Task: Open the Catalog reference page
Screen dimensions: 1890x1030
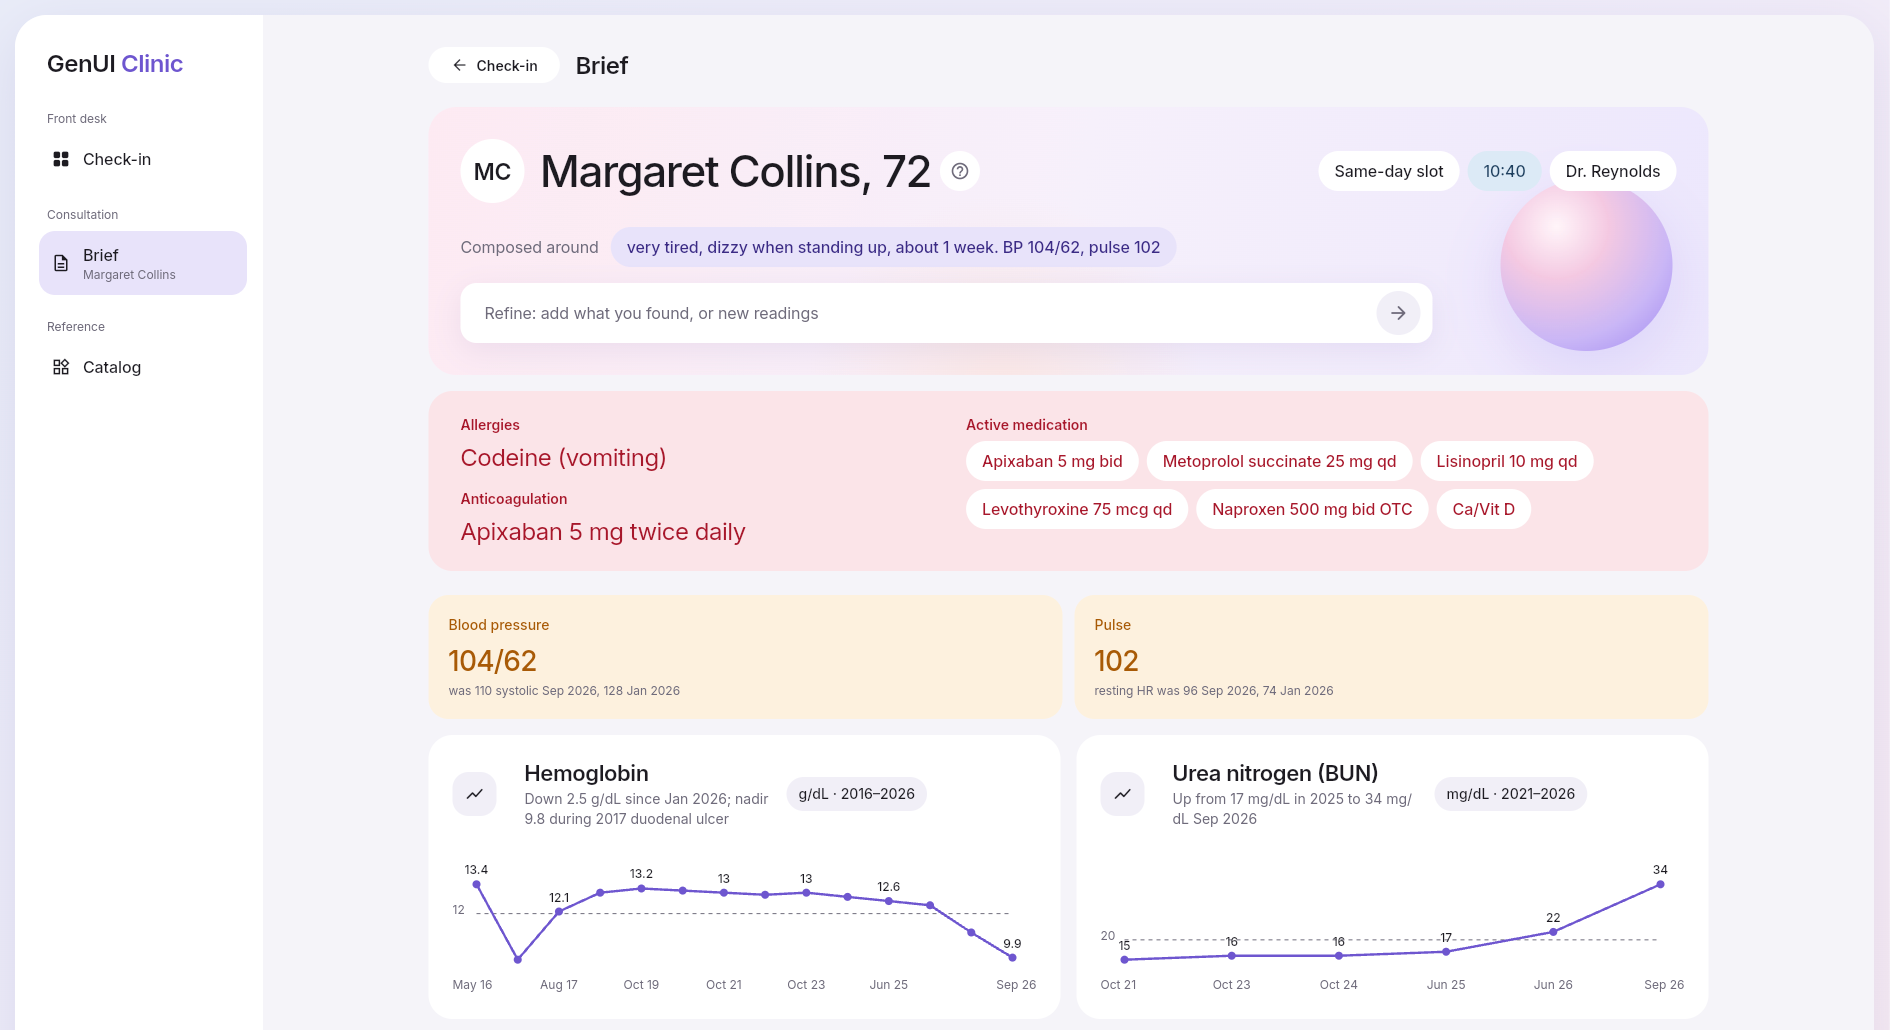Action: coord(143,367)
